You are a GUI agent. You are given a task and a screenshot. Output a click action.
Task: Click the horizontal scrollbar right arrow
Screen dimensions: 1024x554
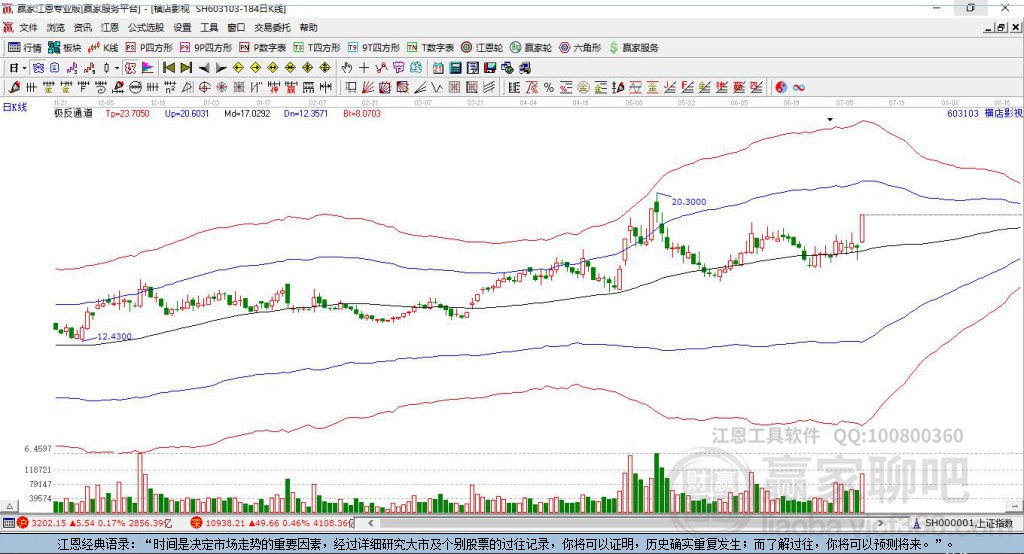pos(881,523)
